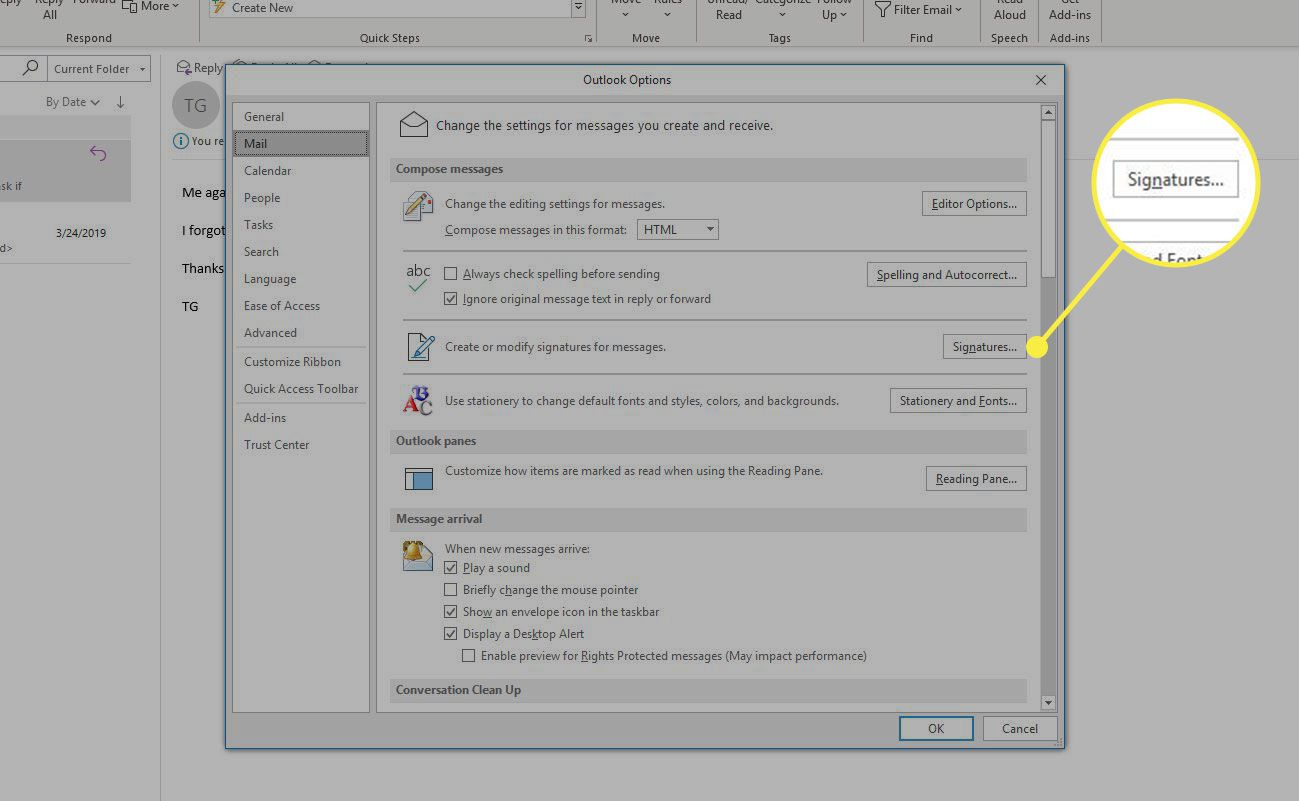Select Mail options category
The image size is (1299, 801).
coord(301,144)
